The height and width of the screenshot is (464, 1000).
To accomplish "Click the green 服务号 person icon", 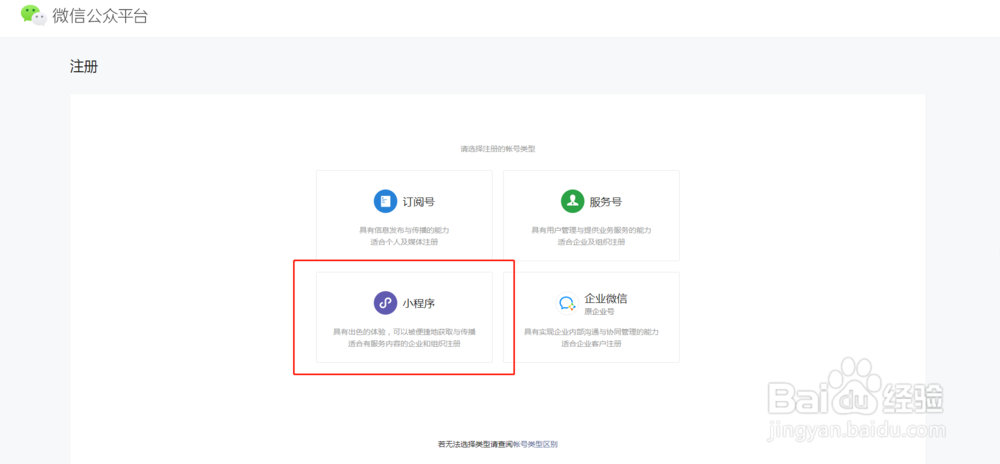I will tap(573, 202).
